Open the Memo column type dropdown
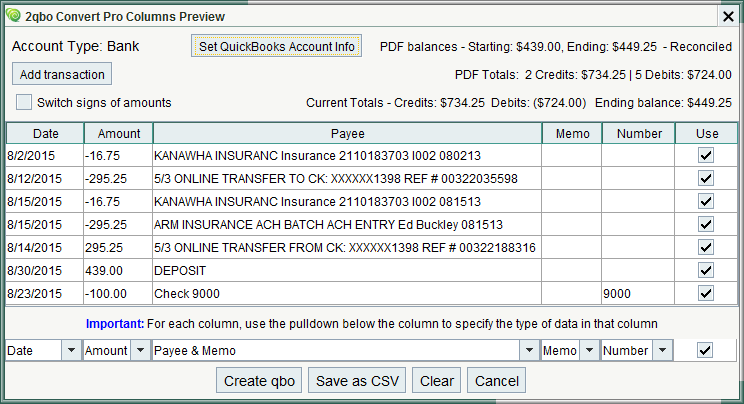The height and width of the screenshot is (404, 744). tap(589, 350)
